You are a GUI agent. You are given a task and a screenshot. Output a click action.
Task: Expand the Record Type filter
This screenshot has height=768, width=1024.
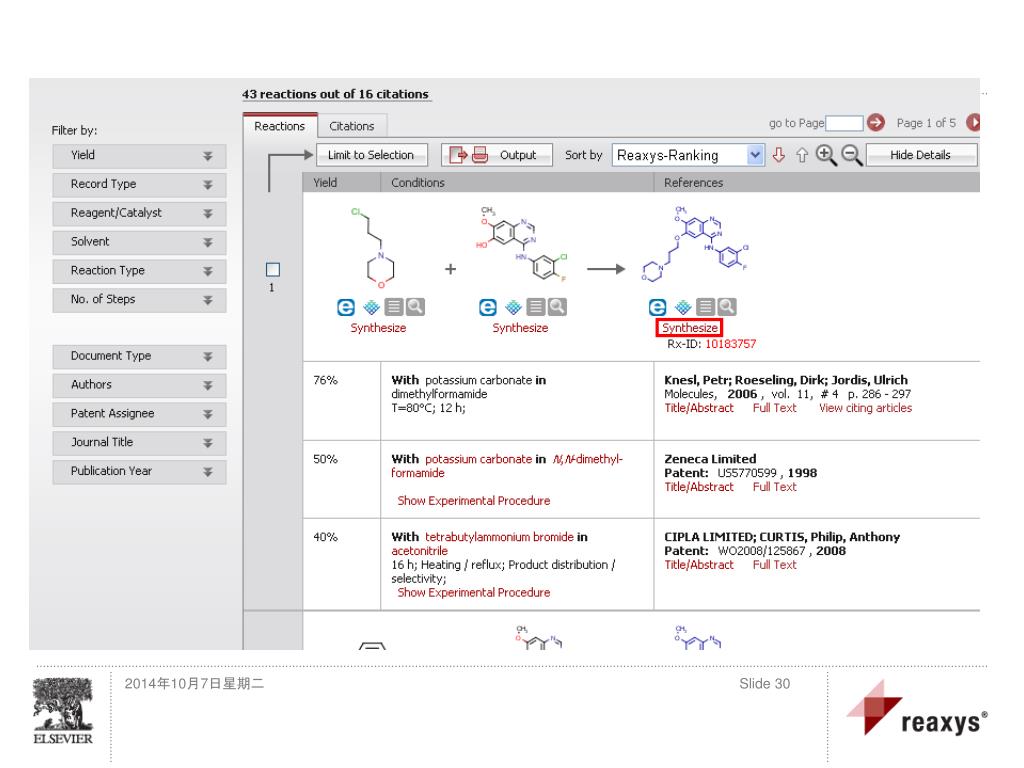tap(139, 184)
